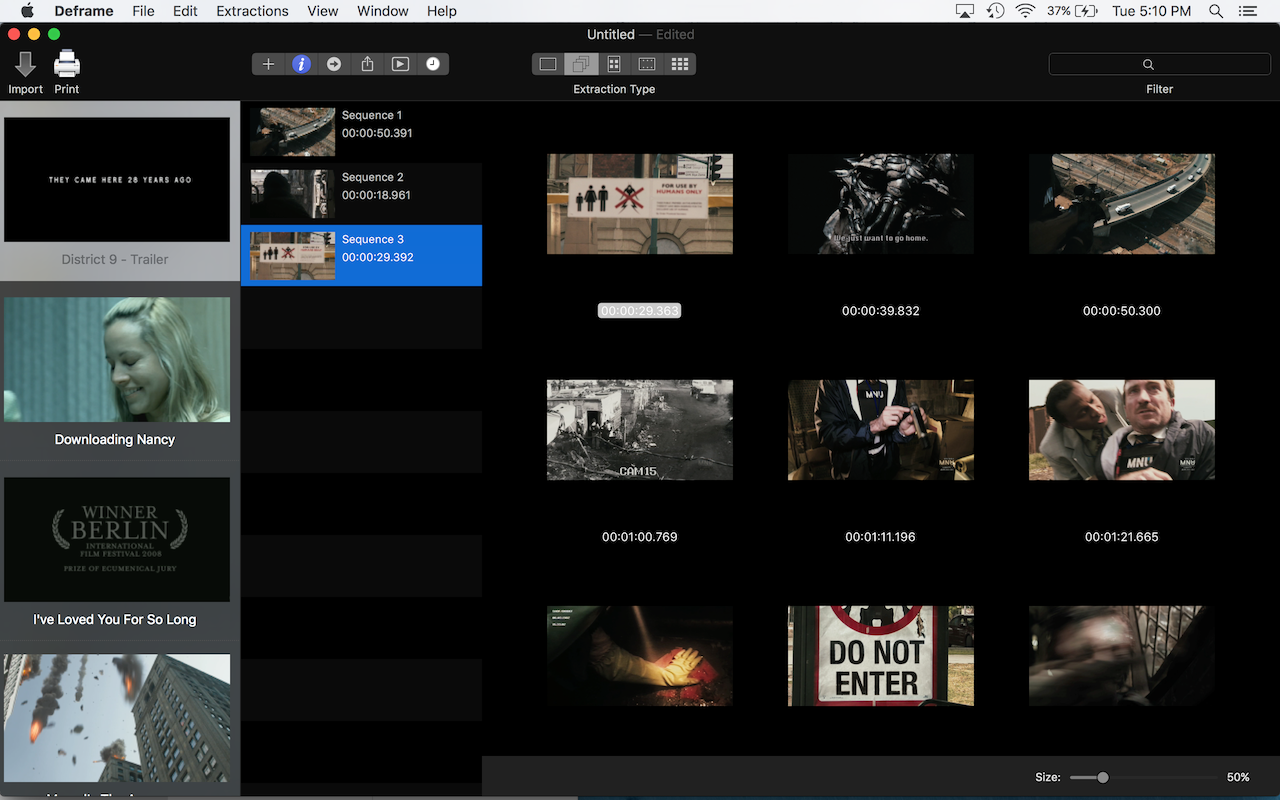Click the Filter search field
1280x800 pixels.
tap(1159, 64)
